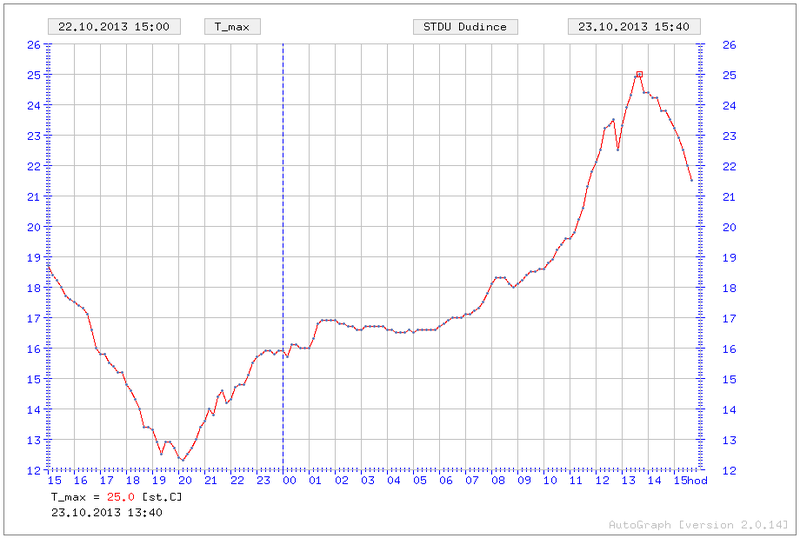Click the hod unit label on the x-axis
This screenshot has height=538, width=800.
click(x=699, y=481)
